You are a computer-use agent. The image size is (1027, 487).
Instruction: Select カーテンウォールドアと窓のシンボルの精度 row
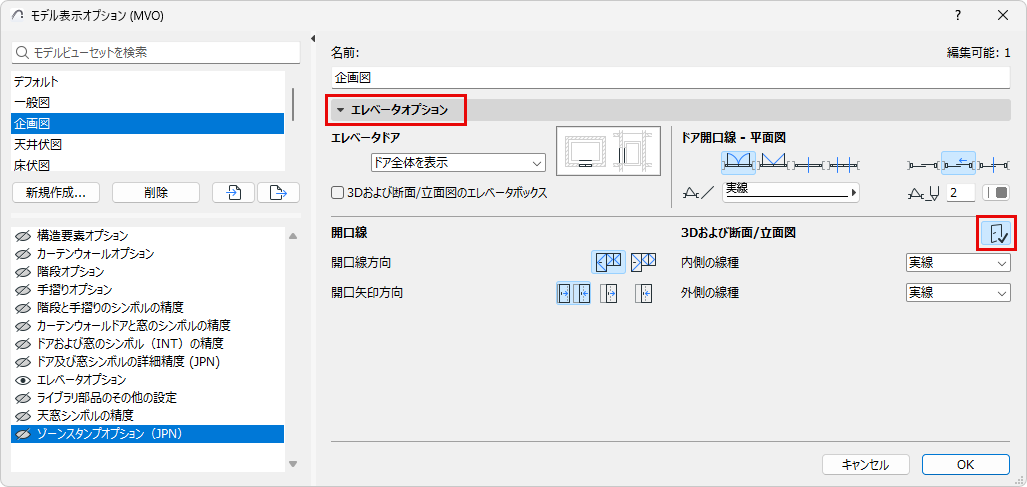pyautogui.click(x=147, y=325)
